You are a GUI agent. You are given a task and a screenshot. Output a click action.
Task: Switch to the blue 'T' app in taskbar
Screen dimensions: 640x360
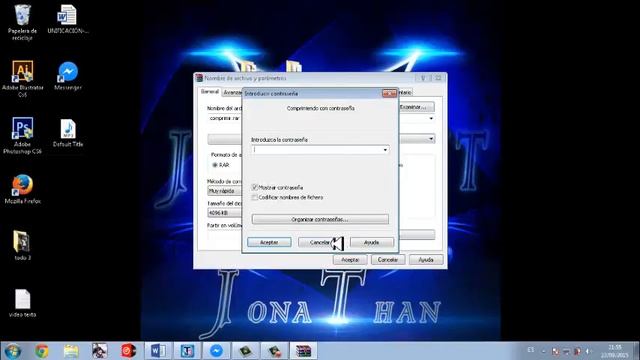pyautogui.click(x=187, y=351)
